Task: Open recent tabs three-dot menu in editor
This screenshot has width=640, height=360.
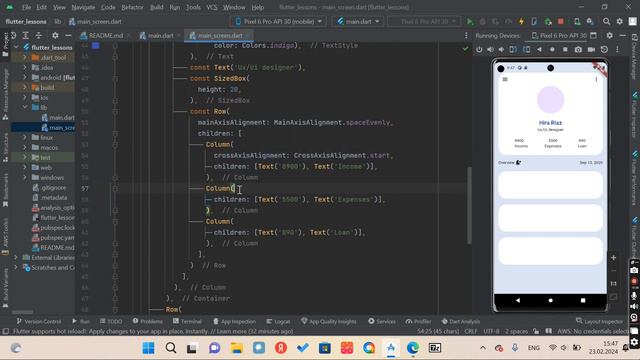Action: tap(466, 36)
